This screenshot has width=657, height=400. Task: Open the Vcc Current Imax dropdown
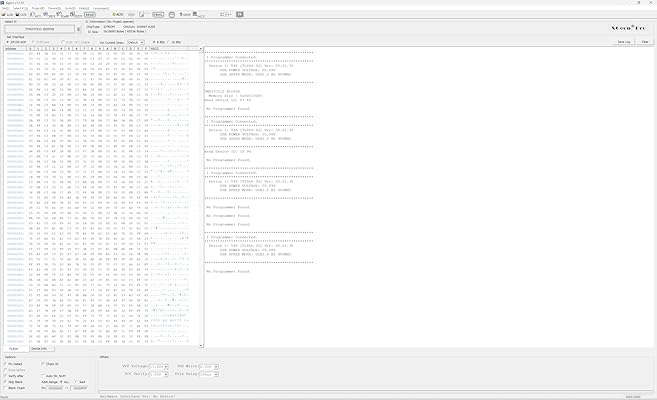coord(136,42)
